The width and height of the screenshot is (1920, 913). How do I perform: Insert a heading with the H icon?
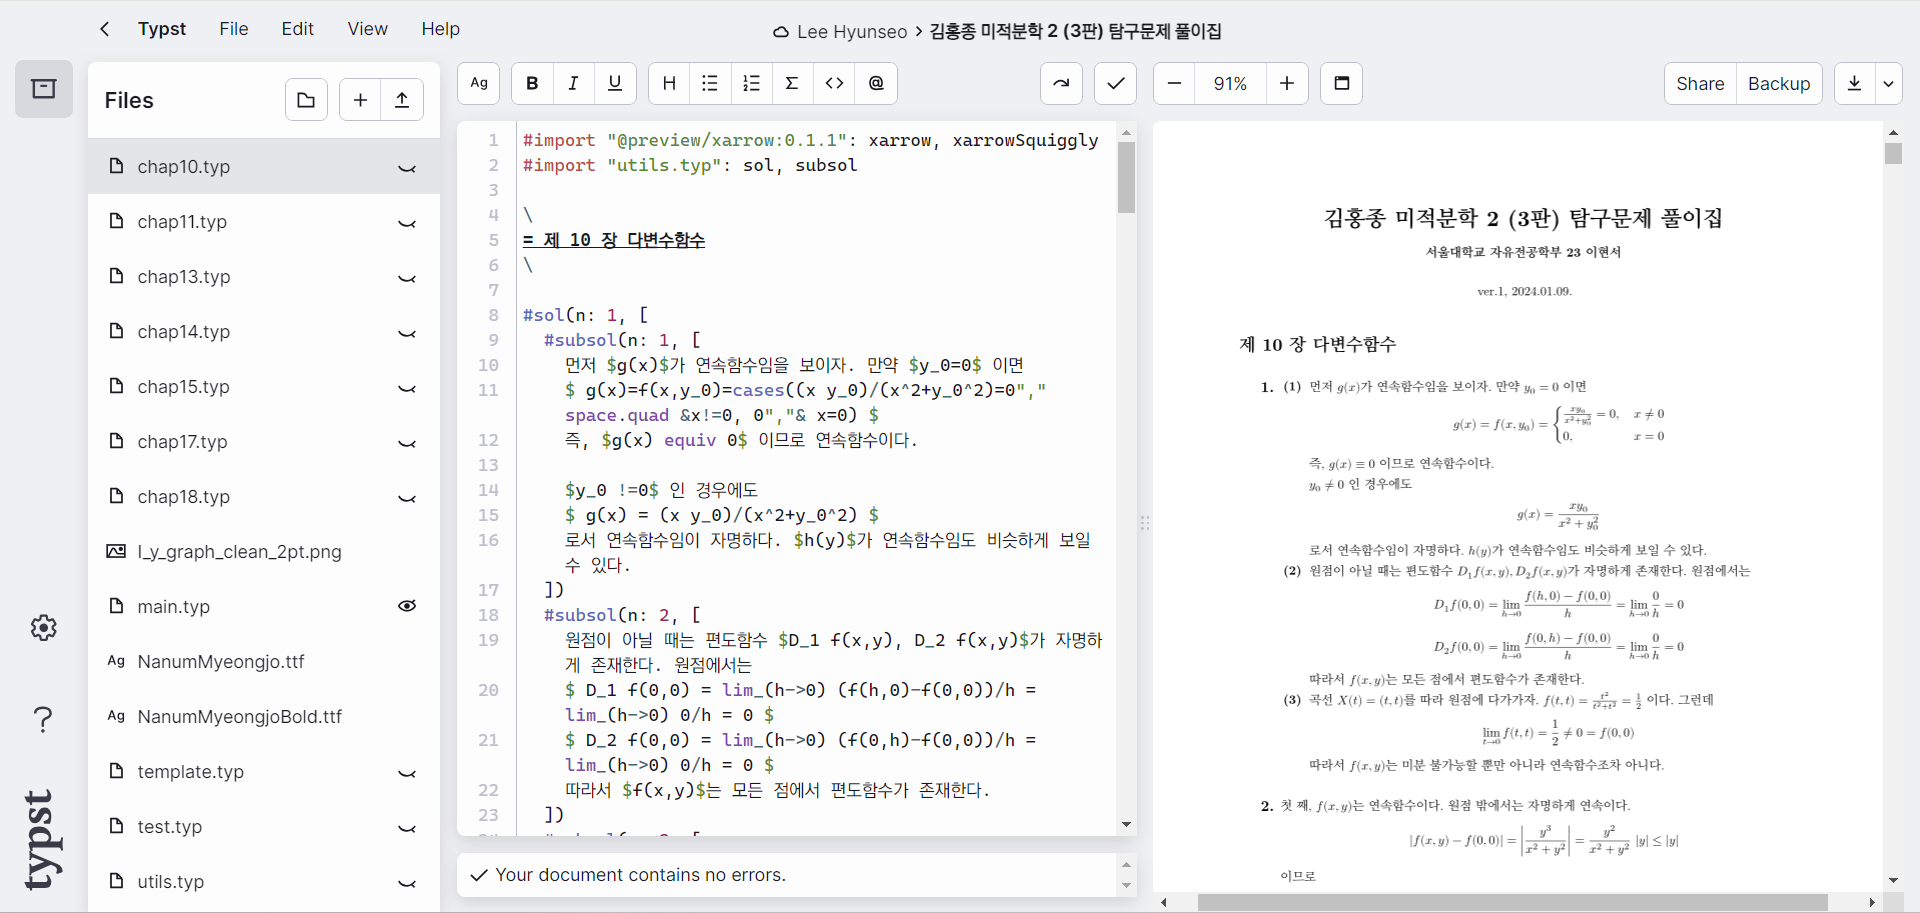tap(669, 83)
